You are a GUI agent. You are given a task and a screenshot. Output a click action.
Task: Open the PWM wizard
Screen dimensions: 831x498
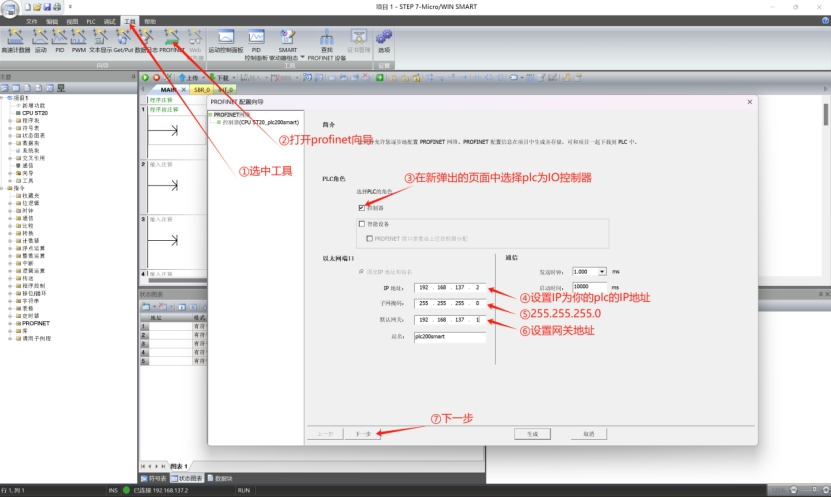pos(79,38)
